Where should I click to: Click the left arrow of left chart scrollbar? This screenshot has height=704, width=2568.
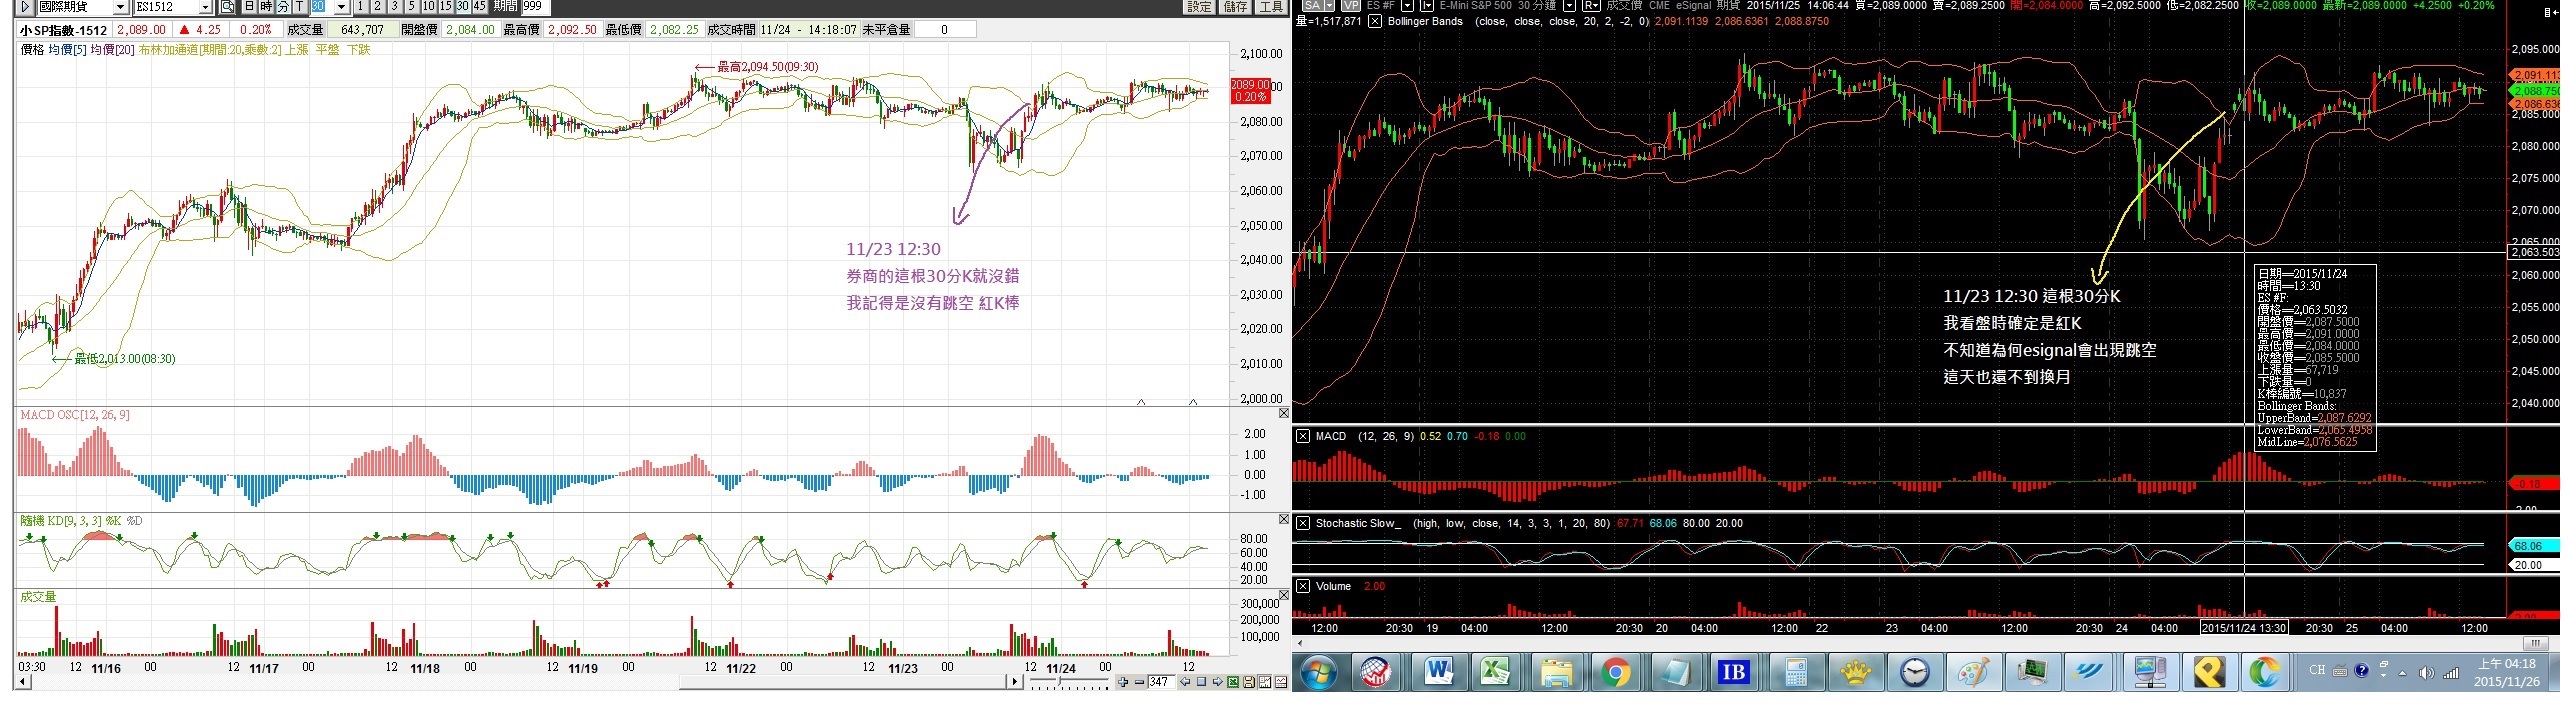[22, 682]
